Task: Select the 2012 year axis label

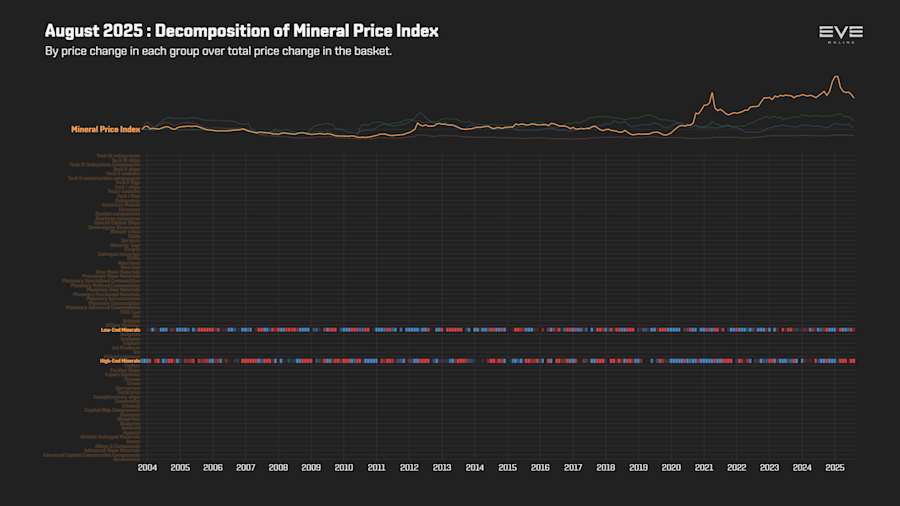Action: click(409, 468)
